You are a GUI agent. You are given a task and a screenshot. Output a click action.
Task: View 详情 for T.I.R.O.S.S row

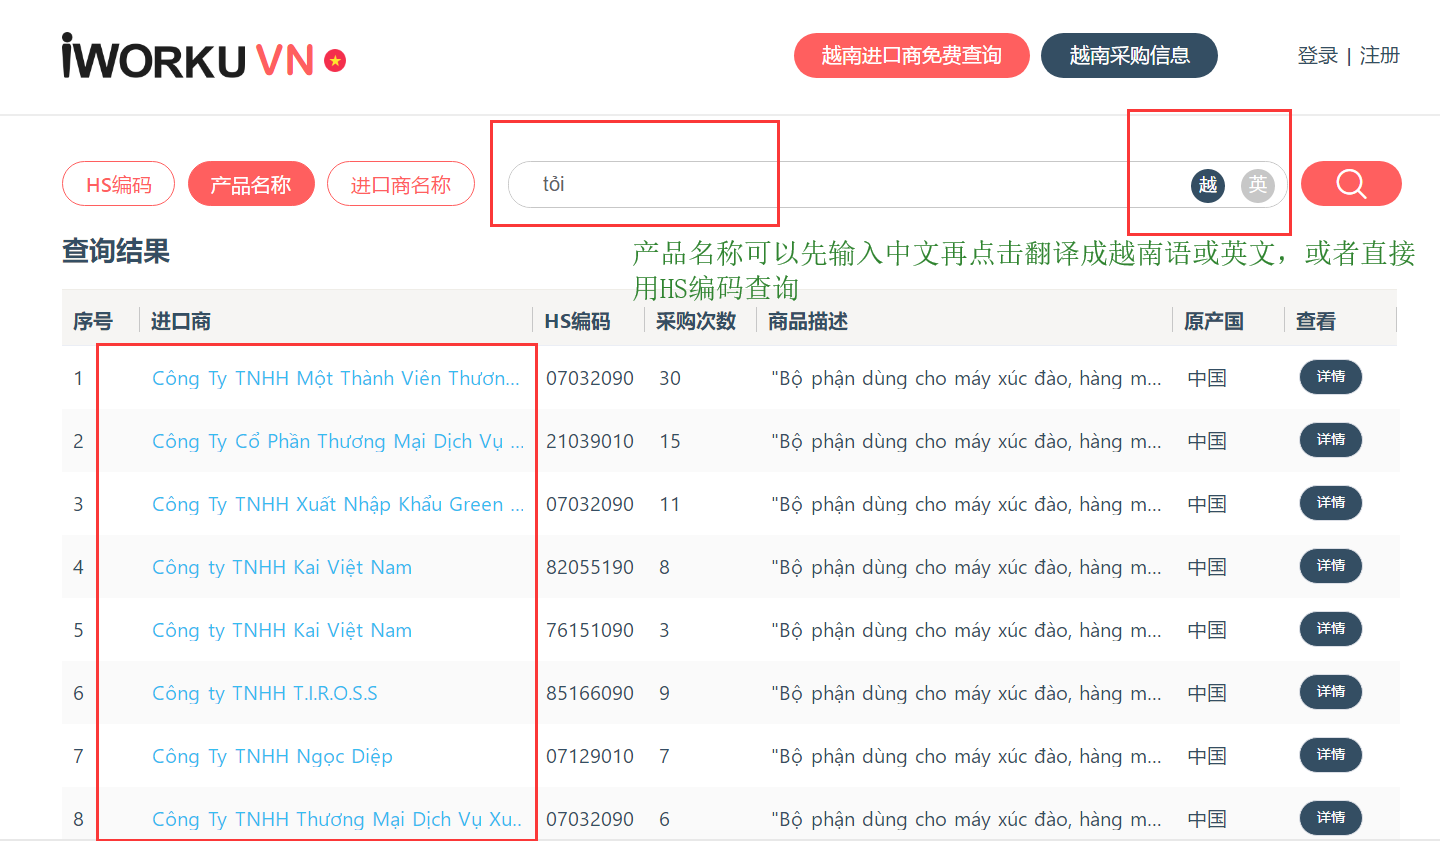(1331, 692)
